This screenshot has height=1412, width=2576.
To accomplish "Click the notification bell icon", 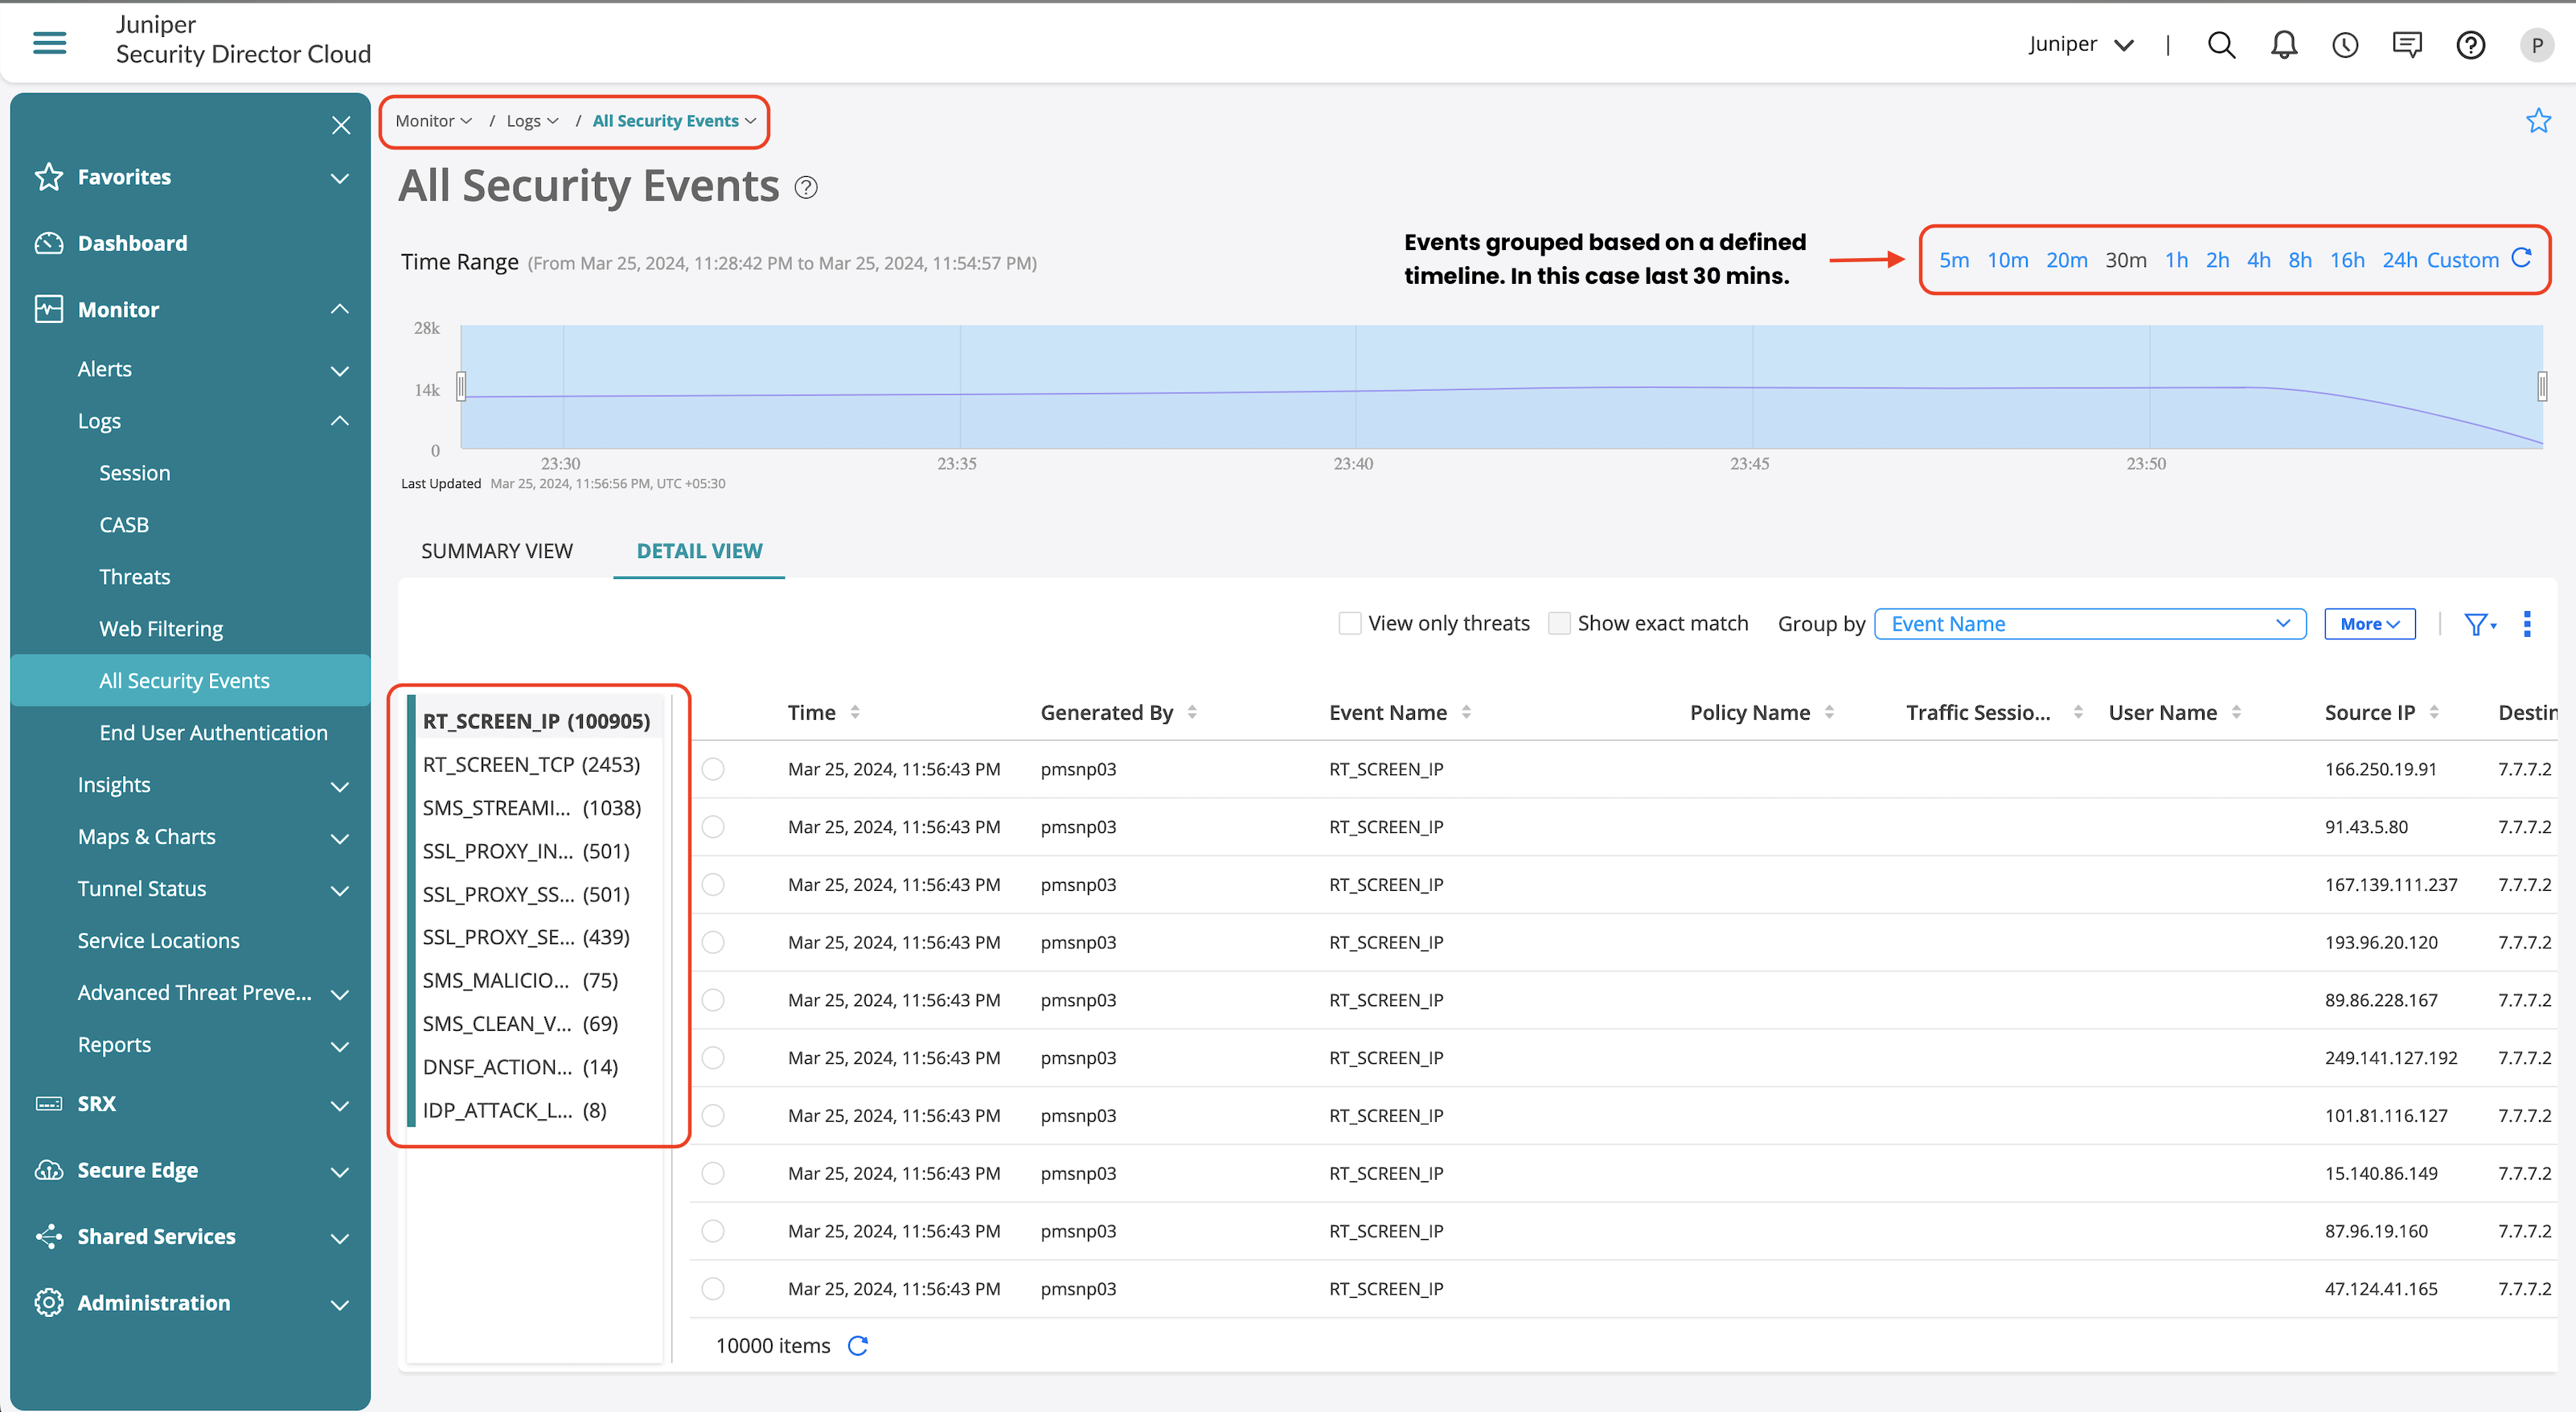I will click(2283, 45).
